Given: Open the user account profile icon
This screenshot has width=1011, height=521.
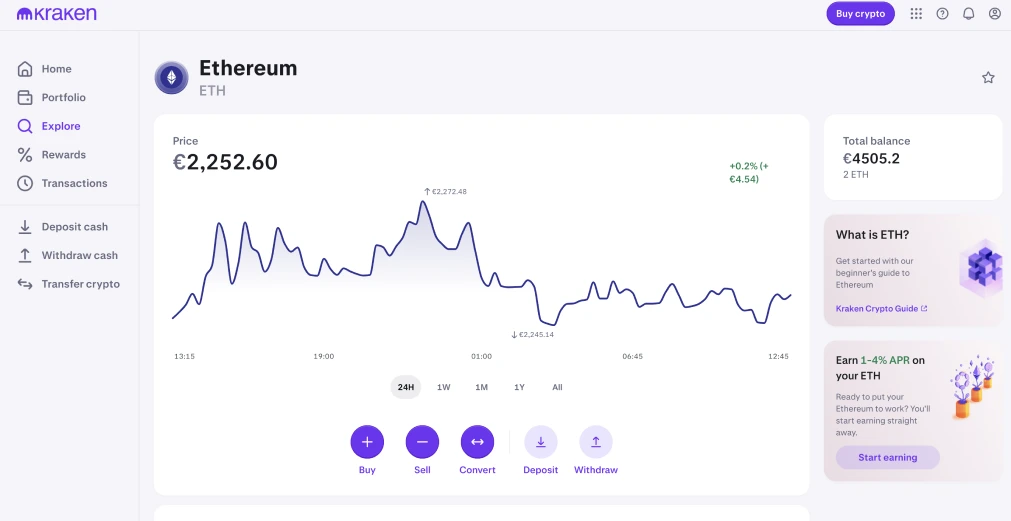Looking at the screenshot, I should point(995,14).
